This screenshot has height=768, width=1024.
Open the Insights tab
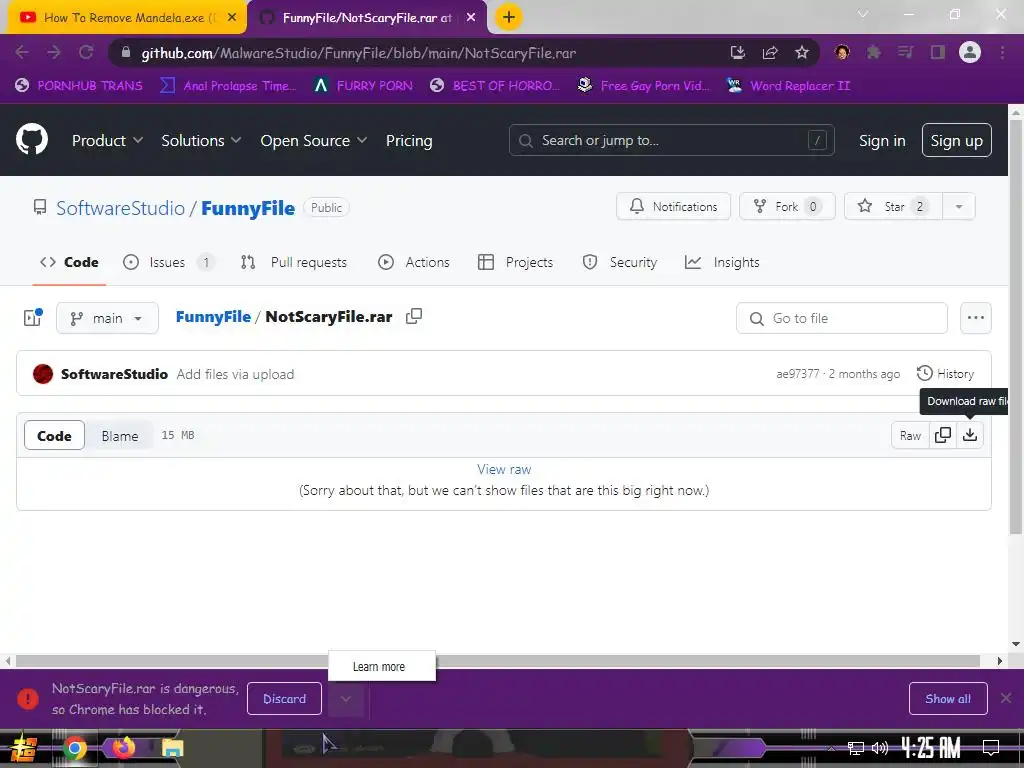722,262
